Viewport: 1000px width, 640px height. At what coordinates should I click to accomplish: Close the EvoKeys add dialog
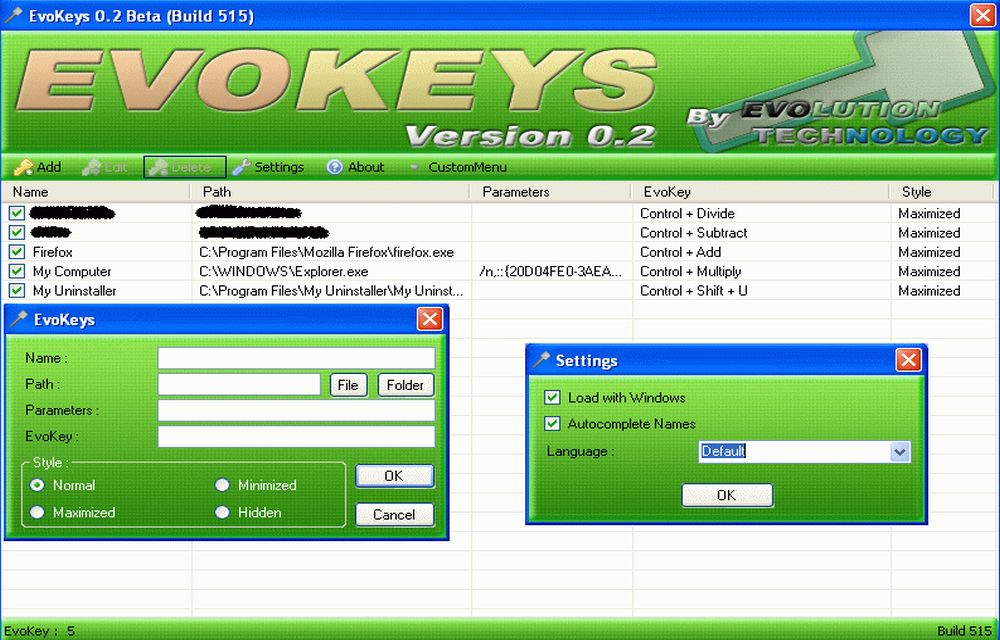click(429, 319)
